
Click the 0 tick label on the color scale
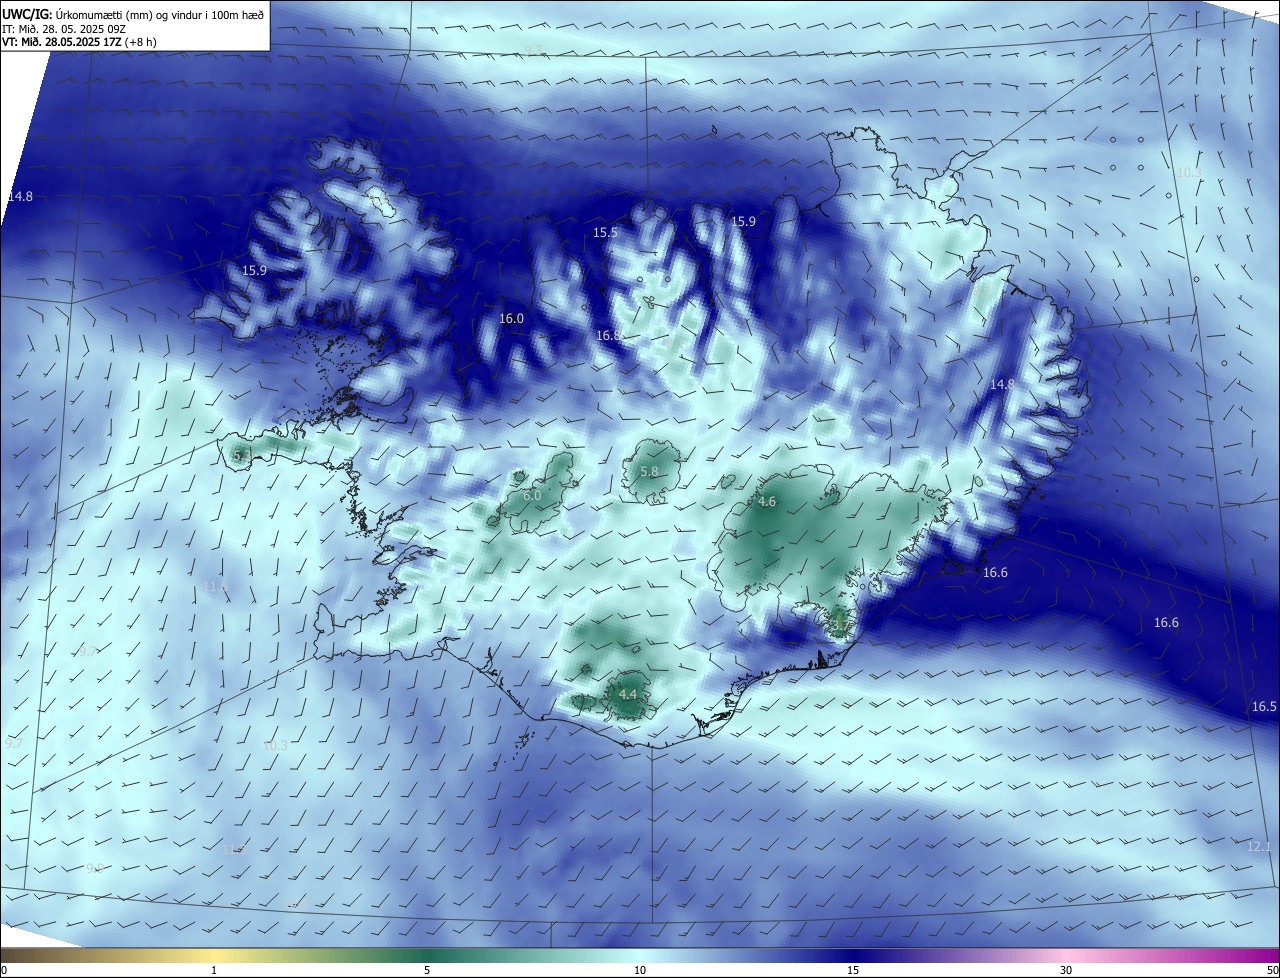click(x=4, y=970)
